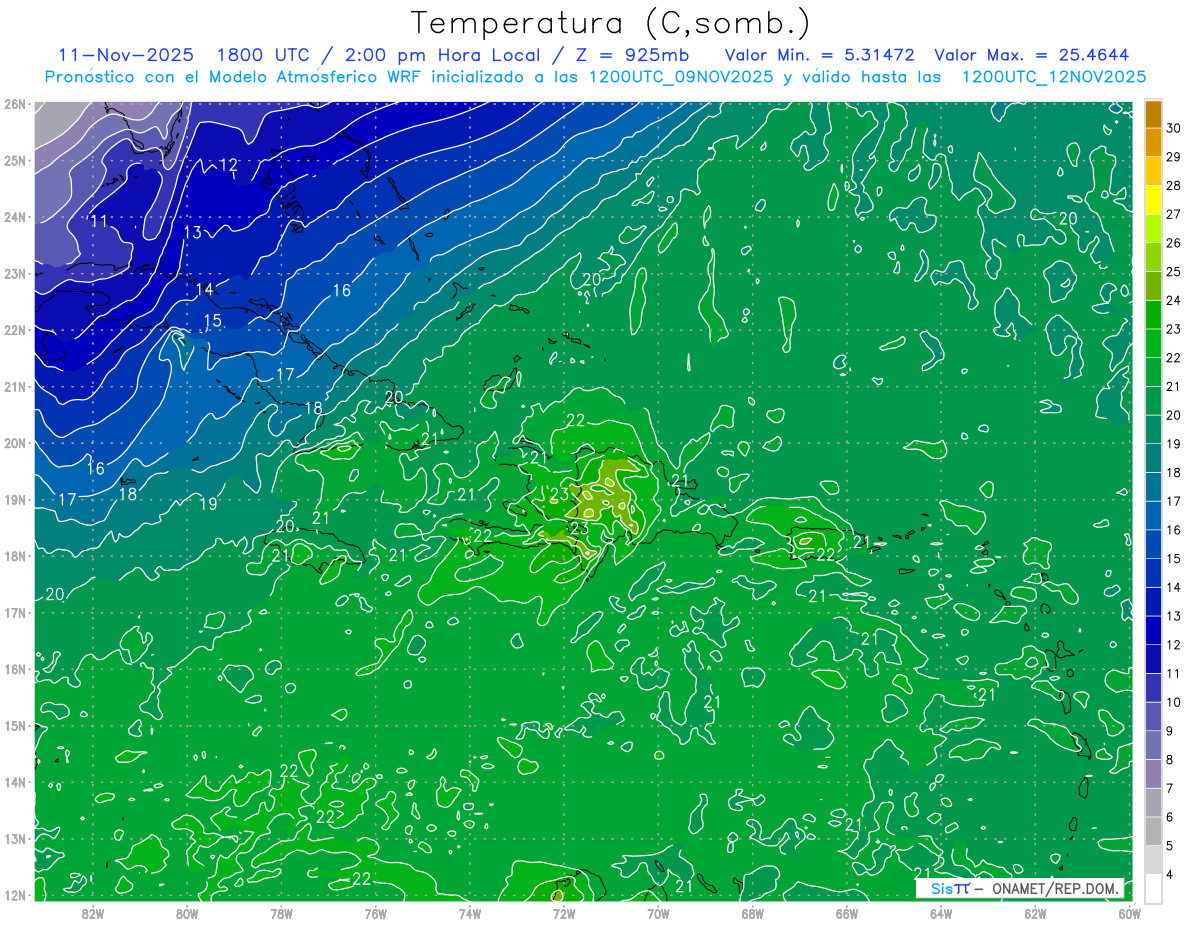Click the "22N" latitude axis label

click(x=15, y=329)
